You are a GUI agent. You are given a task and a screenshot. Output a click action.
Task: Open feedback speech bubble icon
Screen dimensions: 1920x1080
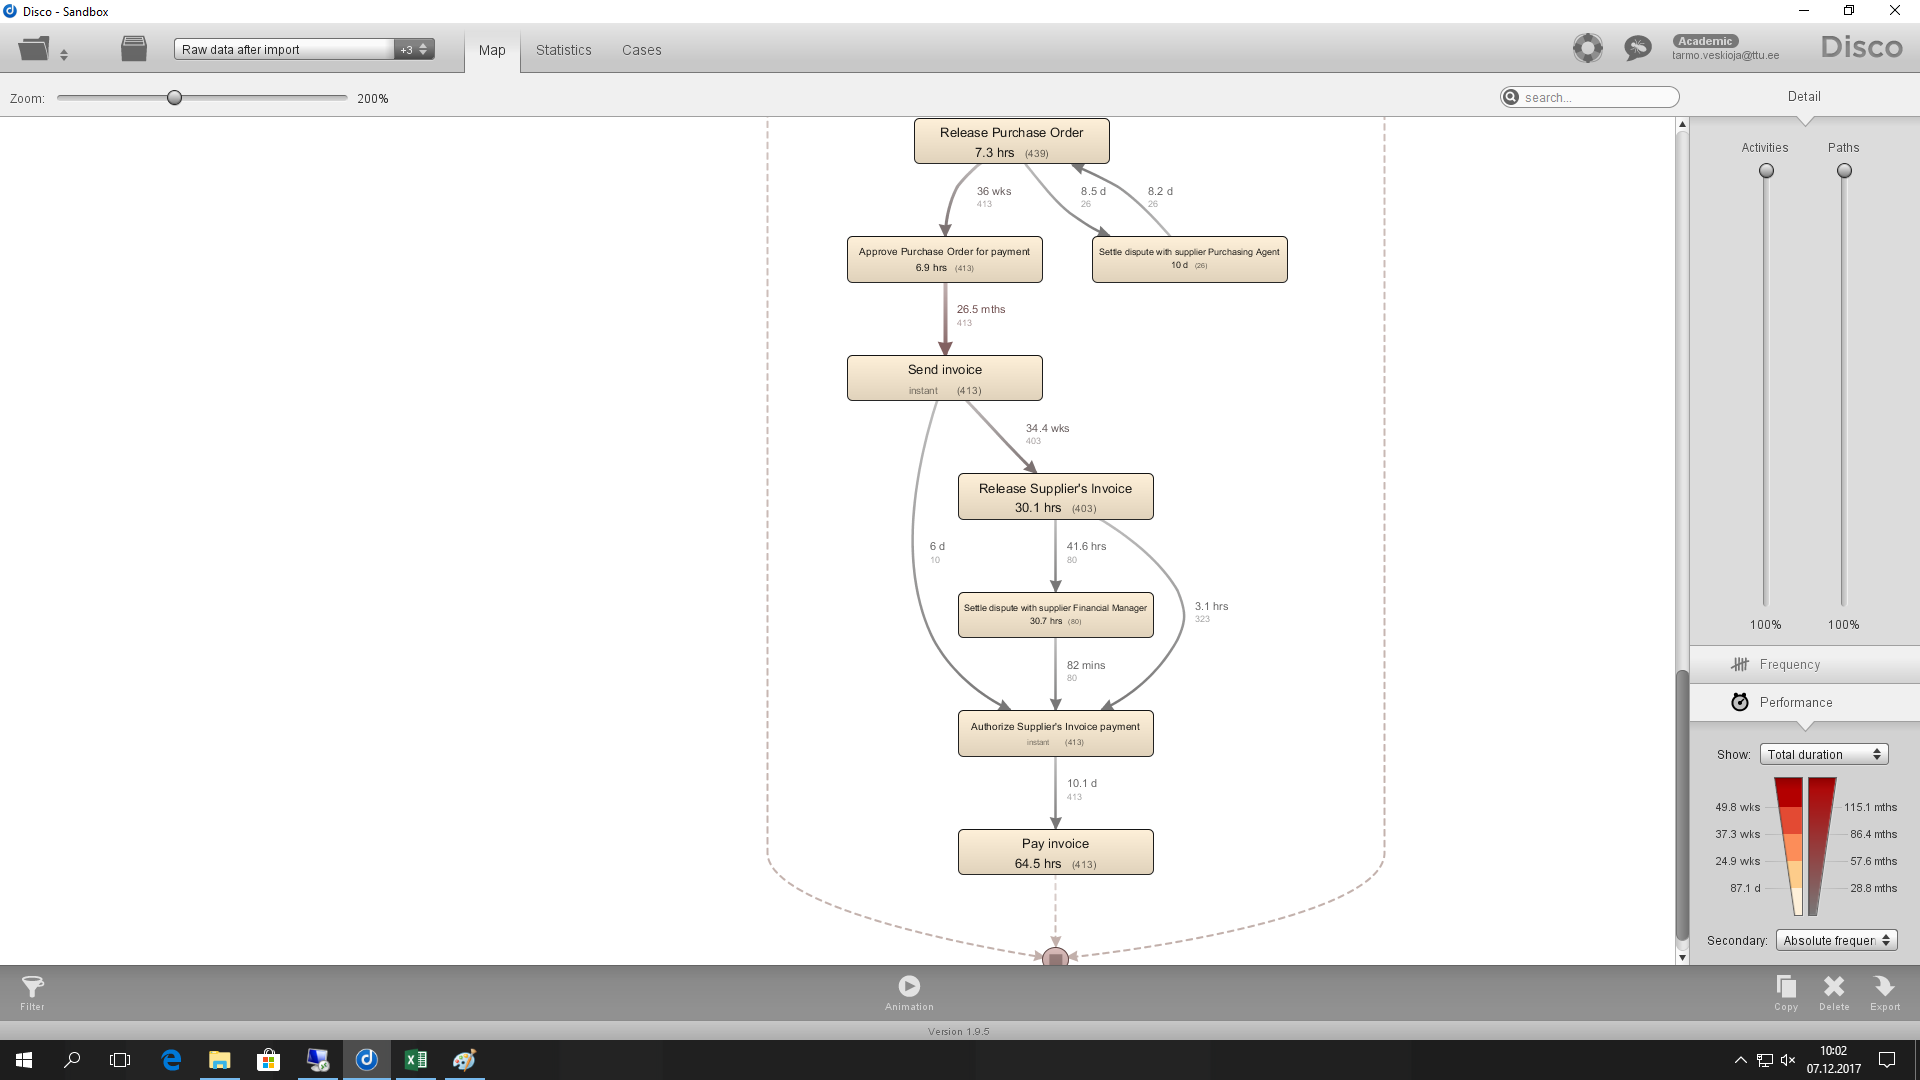click(1638, 48)
